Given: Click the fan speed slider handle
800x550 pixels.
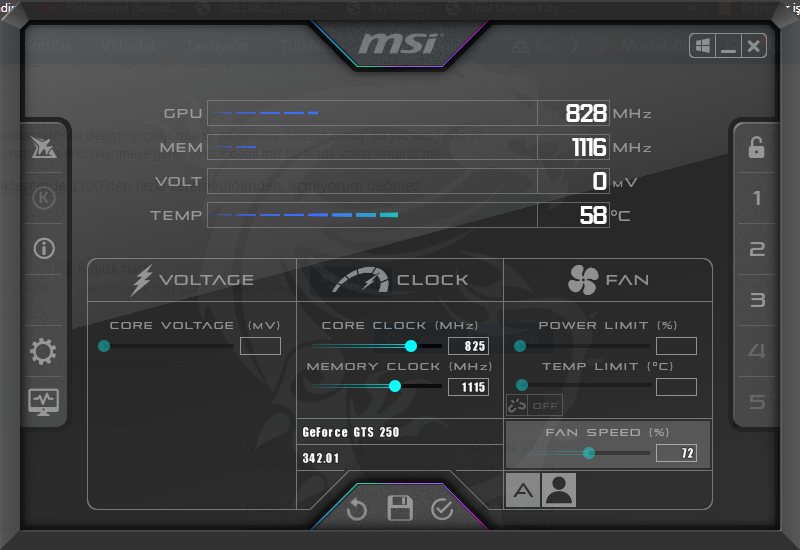Looking at the screenshot, I should [589, 453].
